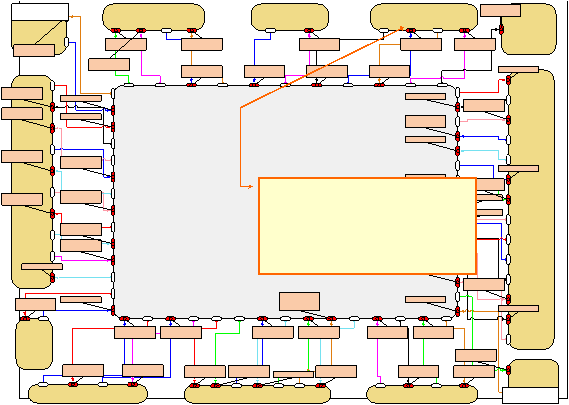Select the tan block in top-right corner
569x405 pixels.
(x=529, y=29)
